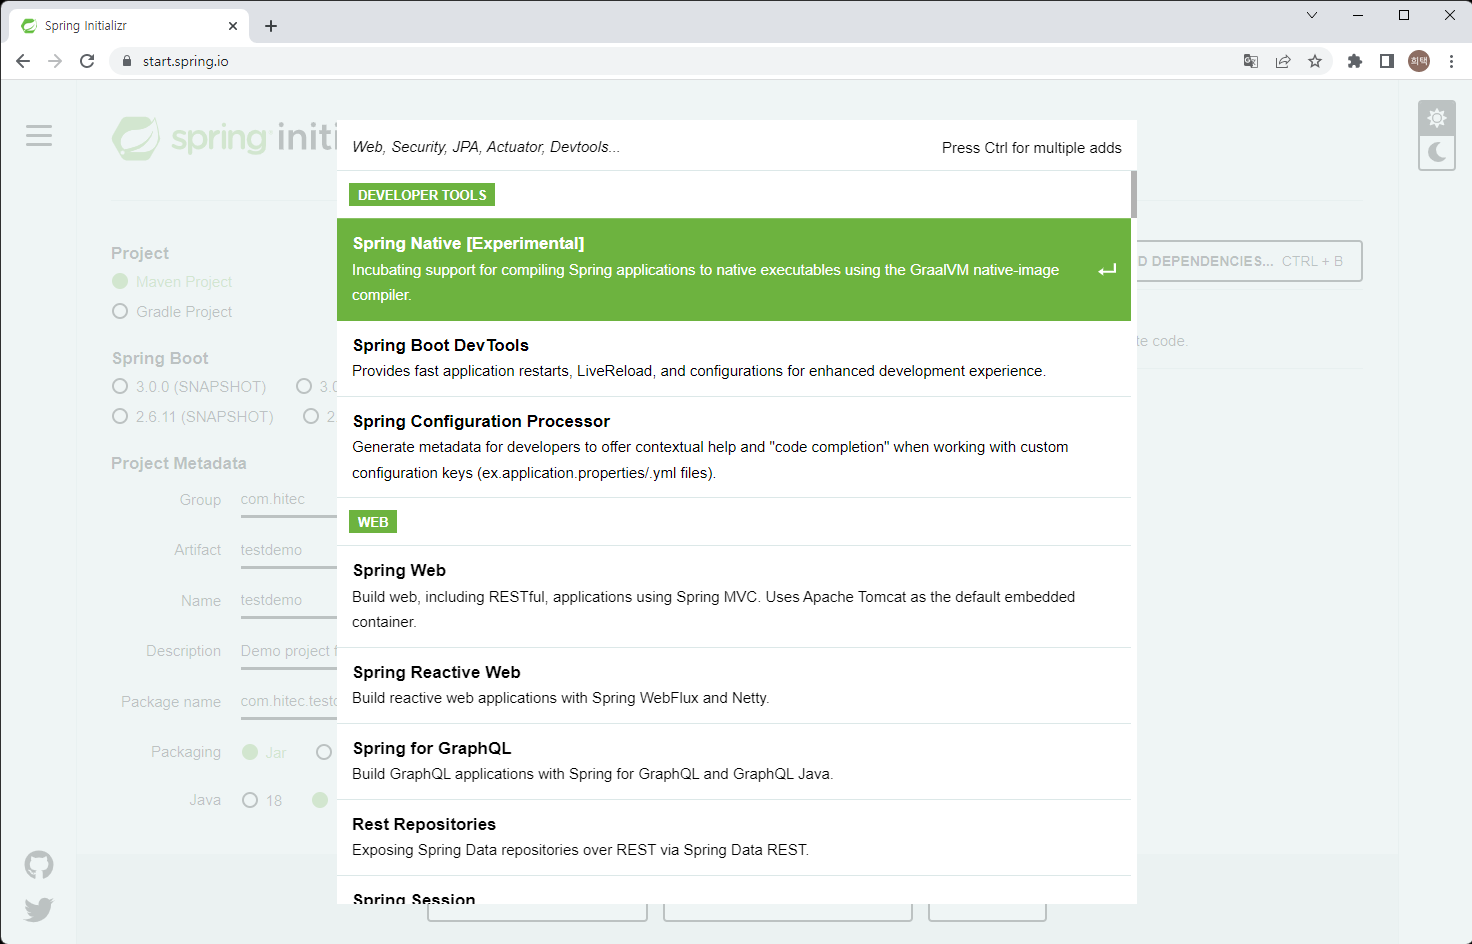Click the Add Dependencies button
The width and height of the screenshot is (1472, 944).
1249,261
